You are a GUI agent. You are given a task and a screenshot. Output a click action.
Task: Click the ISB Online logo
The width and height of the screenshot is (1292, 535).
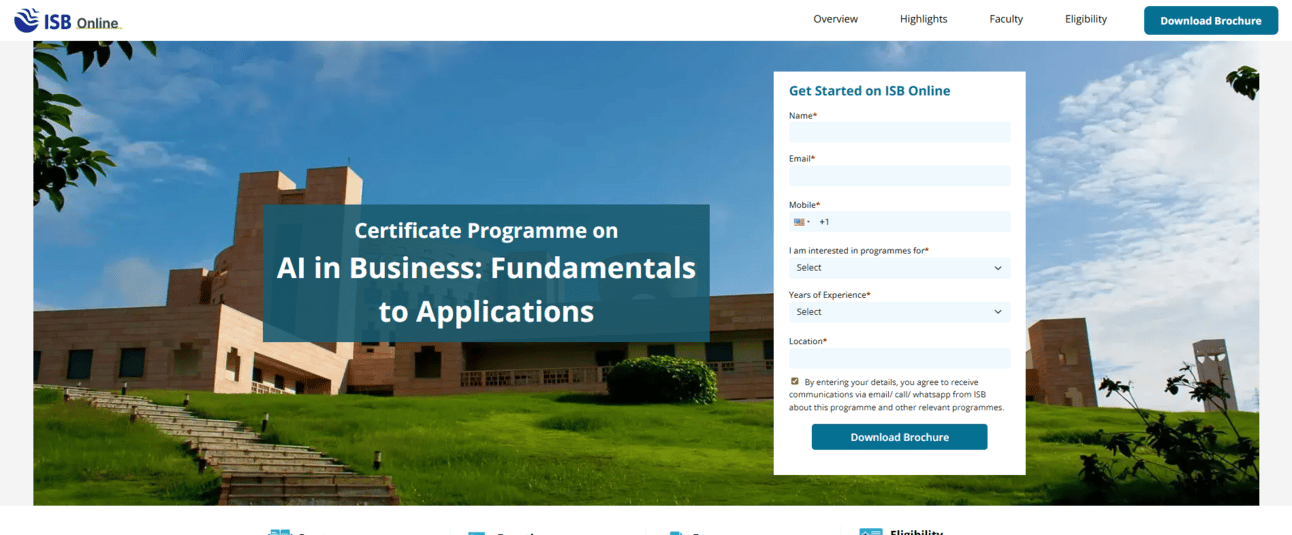(67, 20)
